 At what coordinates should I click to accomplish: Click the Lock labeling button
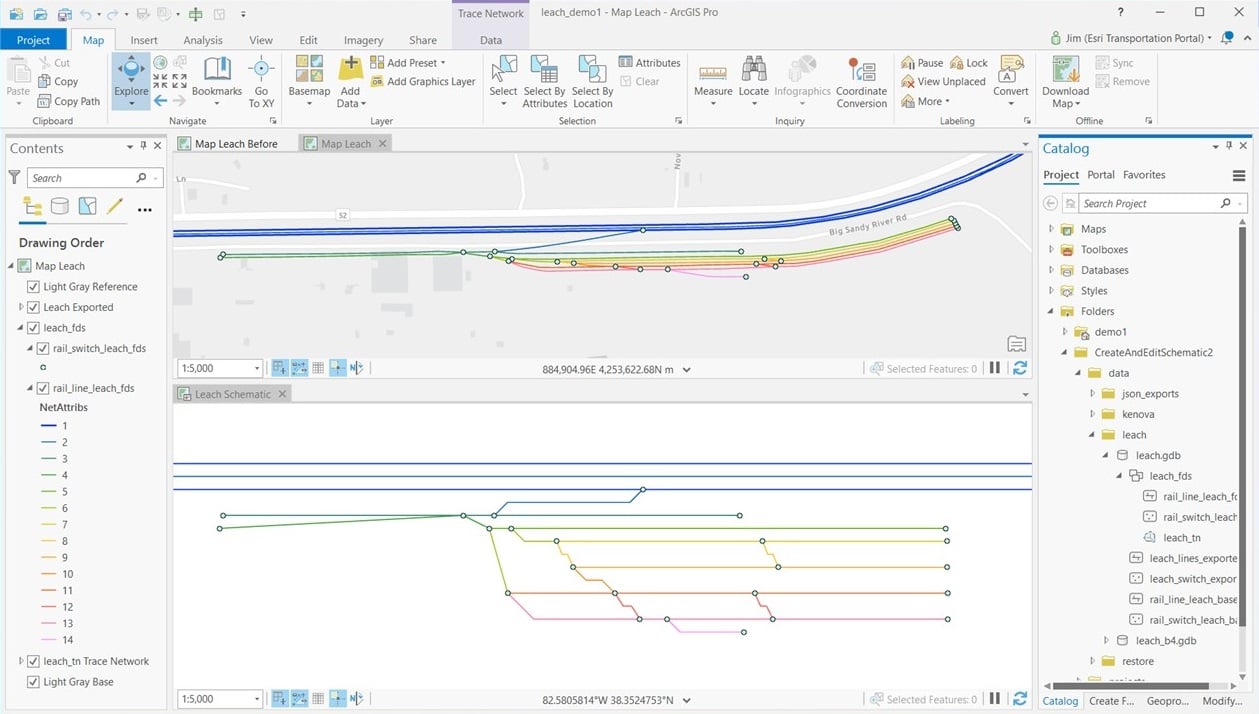coord(969,63)
